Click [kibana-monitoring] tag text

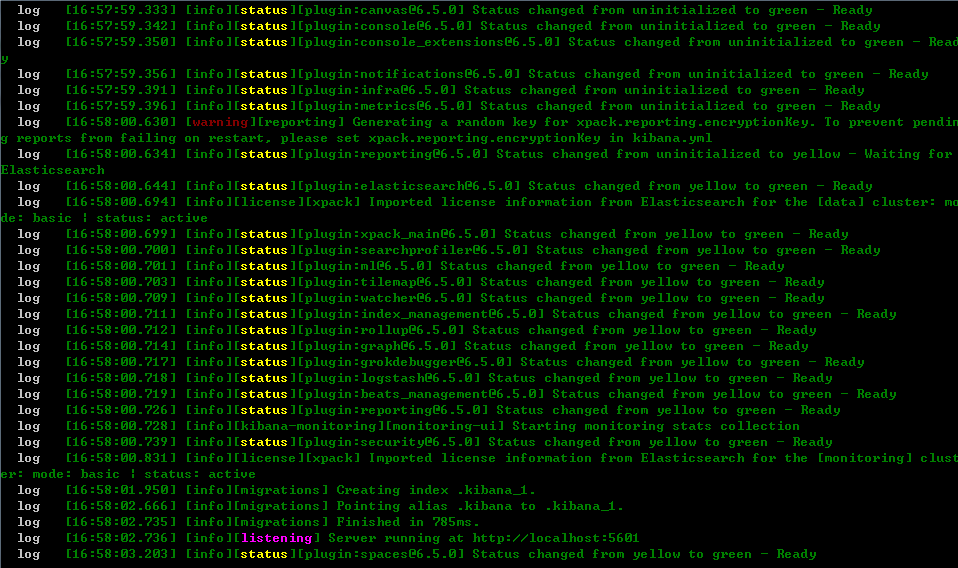pyautogui.click(x=309, y=426)
